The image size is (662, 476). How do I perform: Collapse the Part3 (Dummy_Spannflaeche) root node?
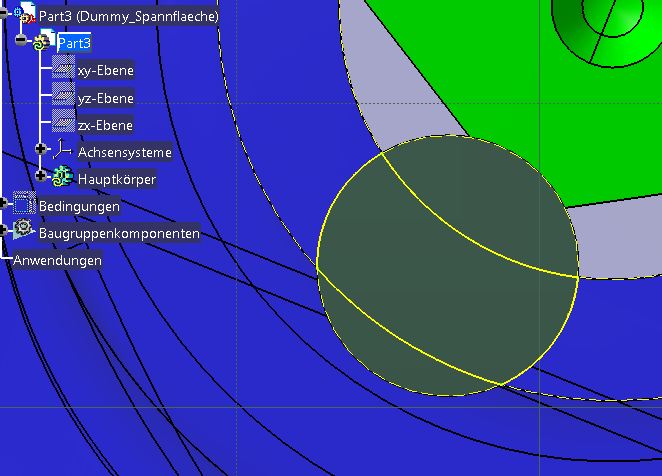pos(3,13)
